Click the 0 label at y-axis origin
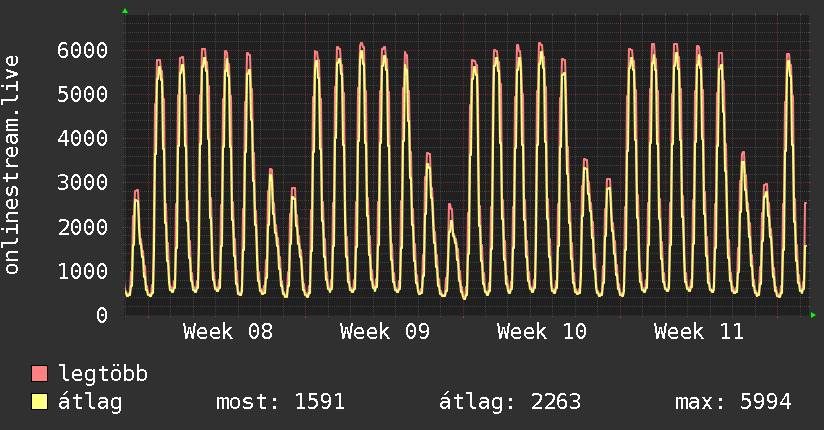Screen dimensions: 824x430 pos(101,315)
